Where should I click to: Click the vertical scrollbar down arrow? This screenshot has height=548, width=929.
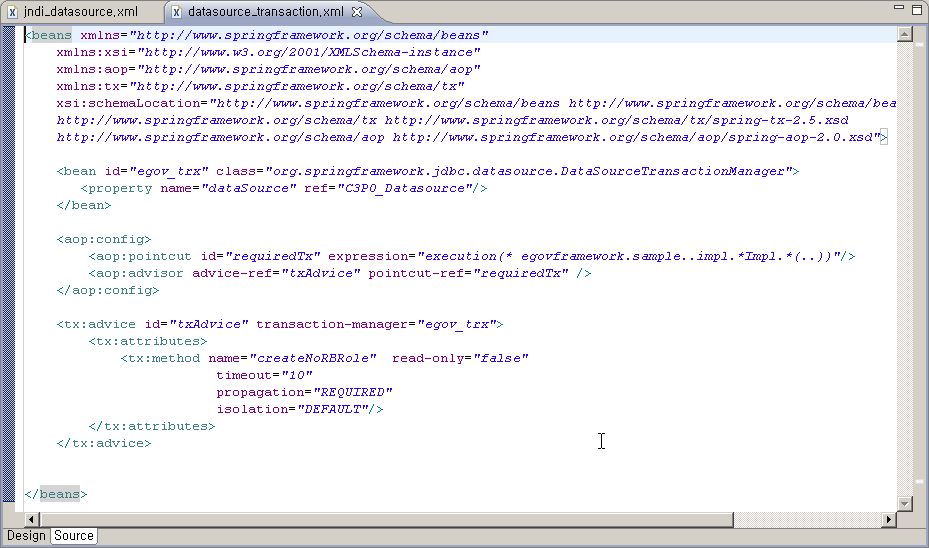[x=905, y=503]
